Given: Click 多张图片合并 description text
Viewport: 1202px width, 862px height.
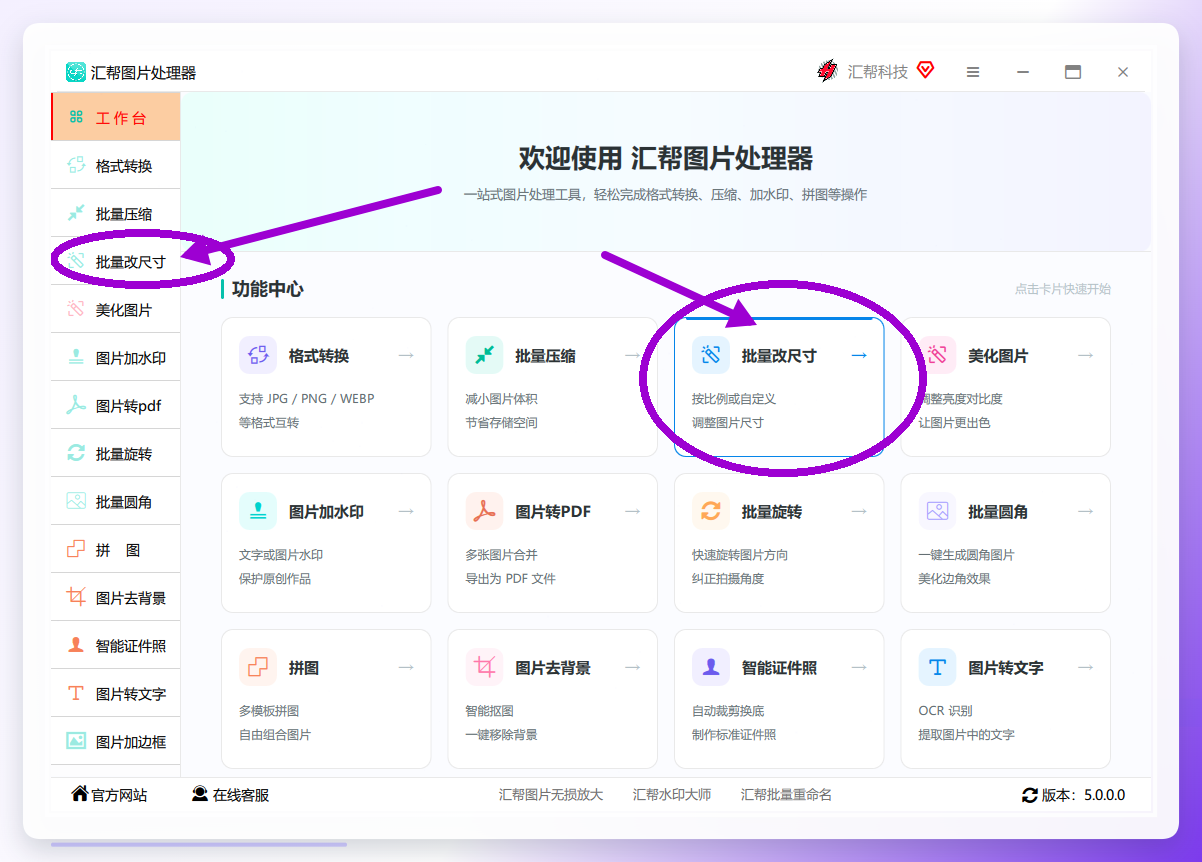Looking at the screenshot, I should pos(501,554).
